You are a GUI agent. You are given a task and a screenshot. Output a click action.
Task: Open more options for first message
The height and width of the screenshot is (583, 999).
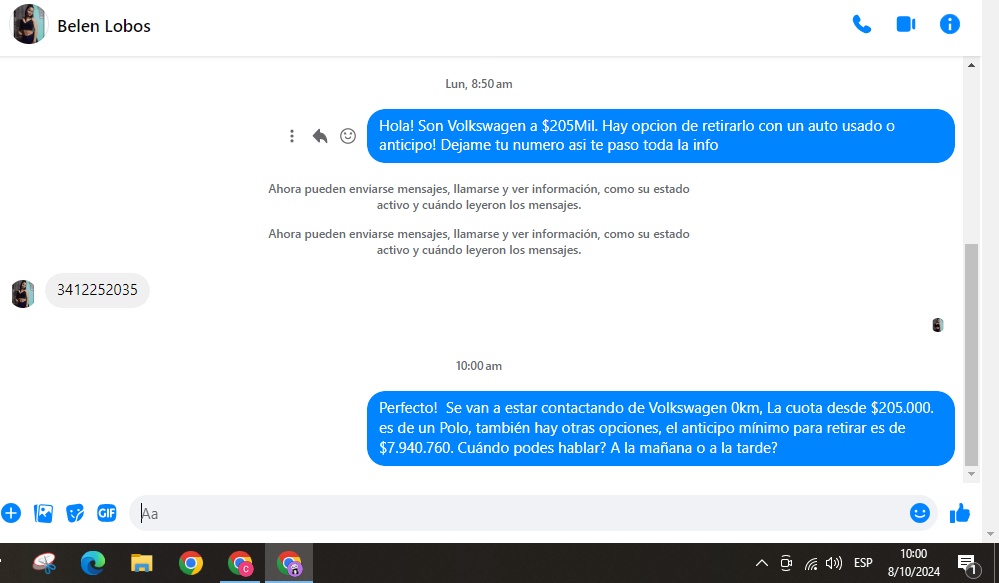pyautogui.click(x=292, y=136)
